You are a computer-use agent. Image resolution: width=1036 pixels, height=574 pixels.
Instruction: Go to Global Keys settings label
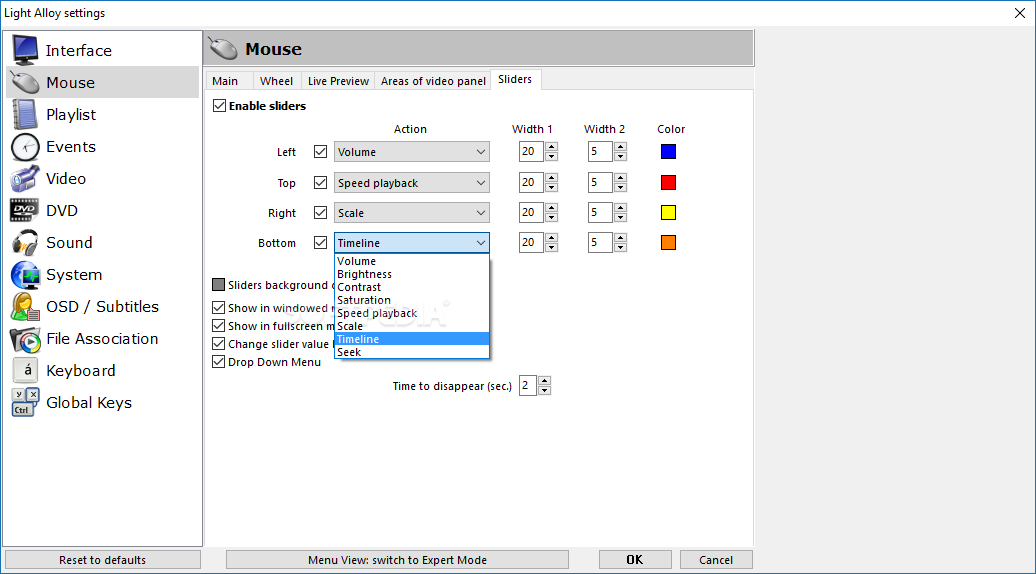click(x=89, y=403)
